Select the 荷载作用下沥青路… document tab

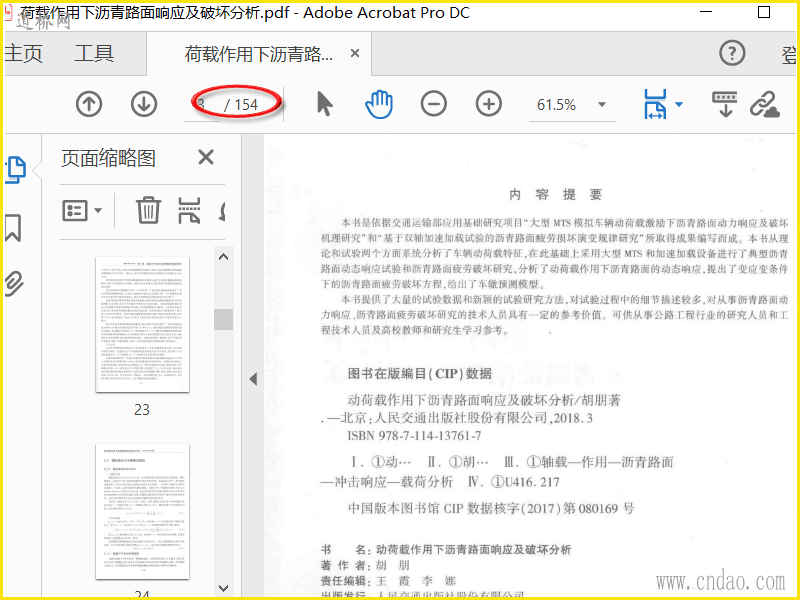pyautogui.click(x=259, y=54)
